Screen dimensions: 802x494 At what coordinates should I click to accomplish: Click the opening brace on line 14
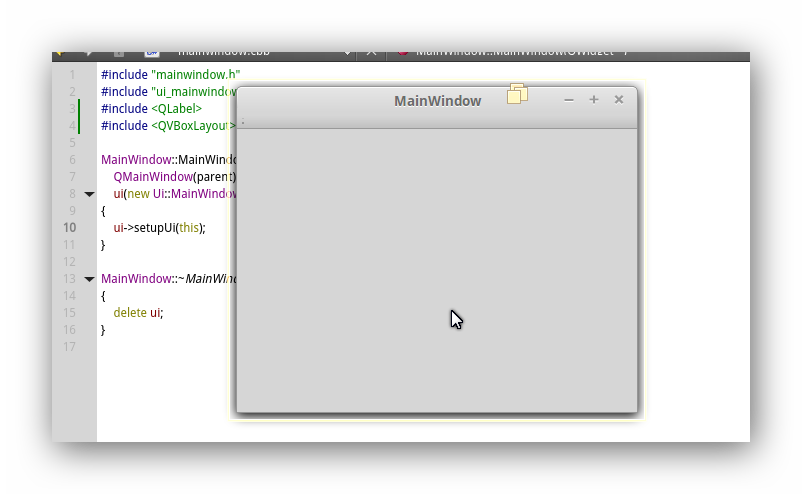coord(103,296)
